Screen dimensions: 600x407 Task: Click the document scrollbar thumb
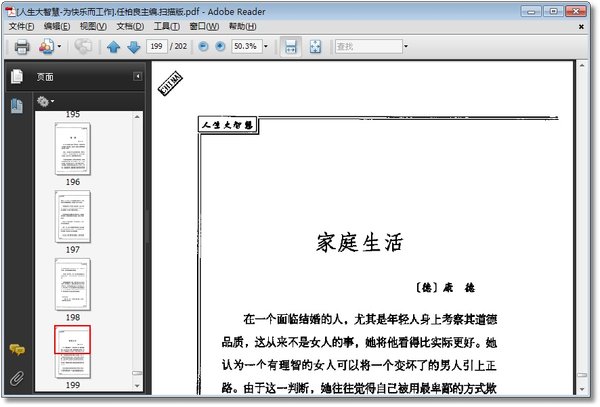tap(582, 375)
